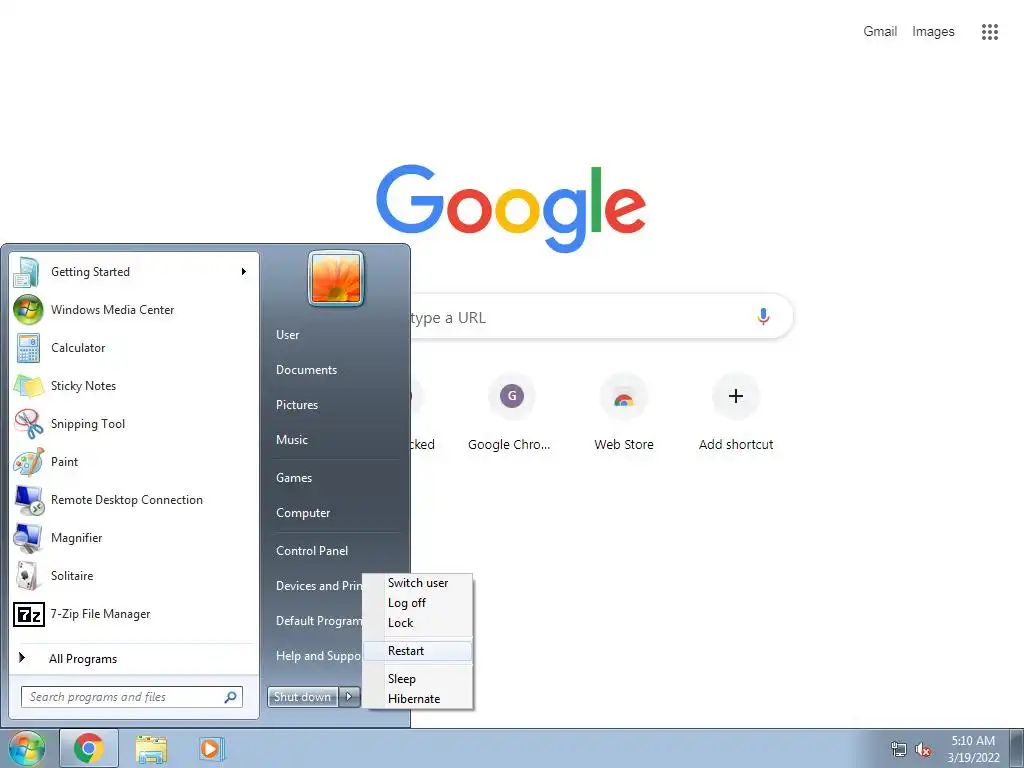Click the arrow next to Shut down
Viewport: 1024px width, 768px height.
349,697
